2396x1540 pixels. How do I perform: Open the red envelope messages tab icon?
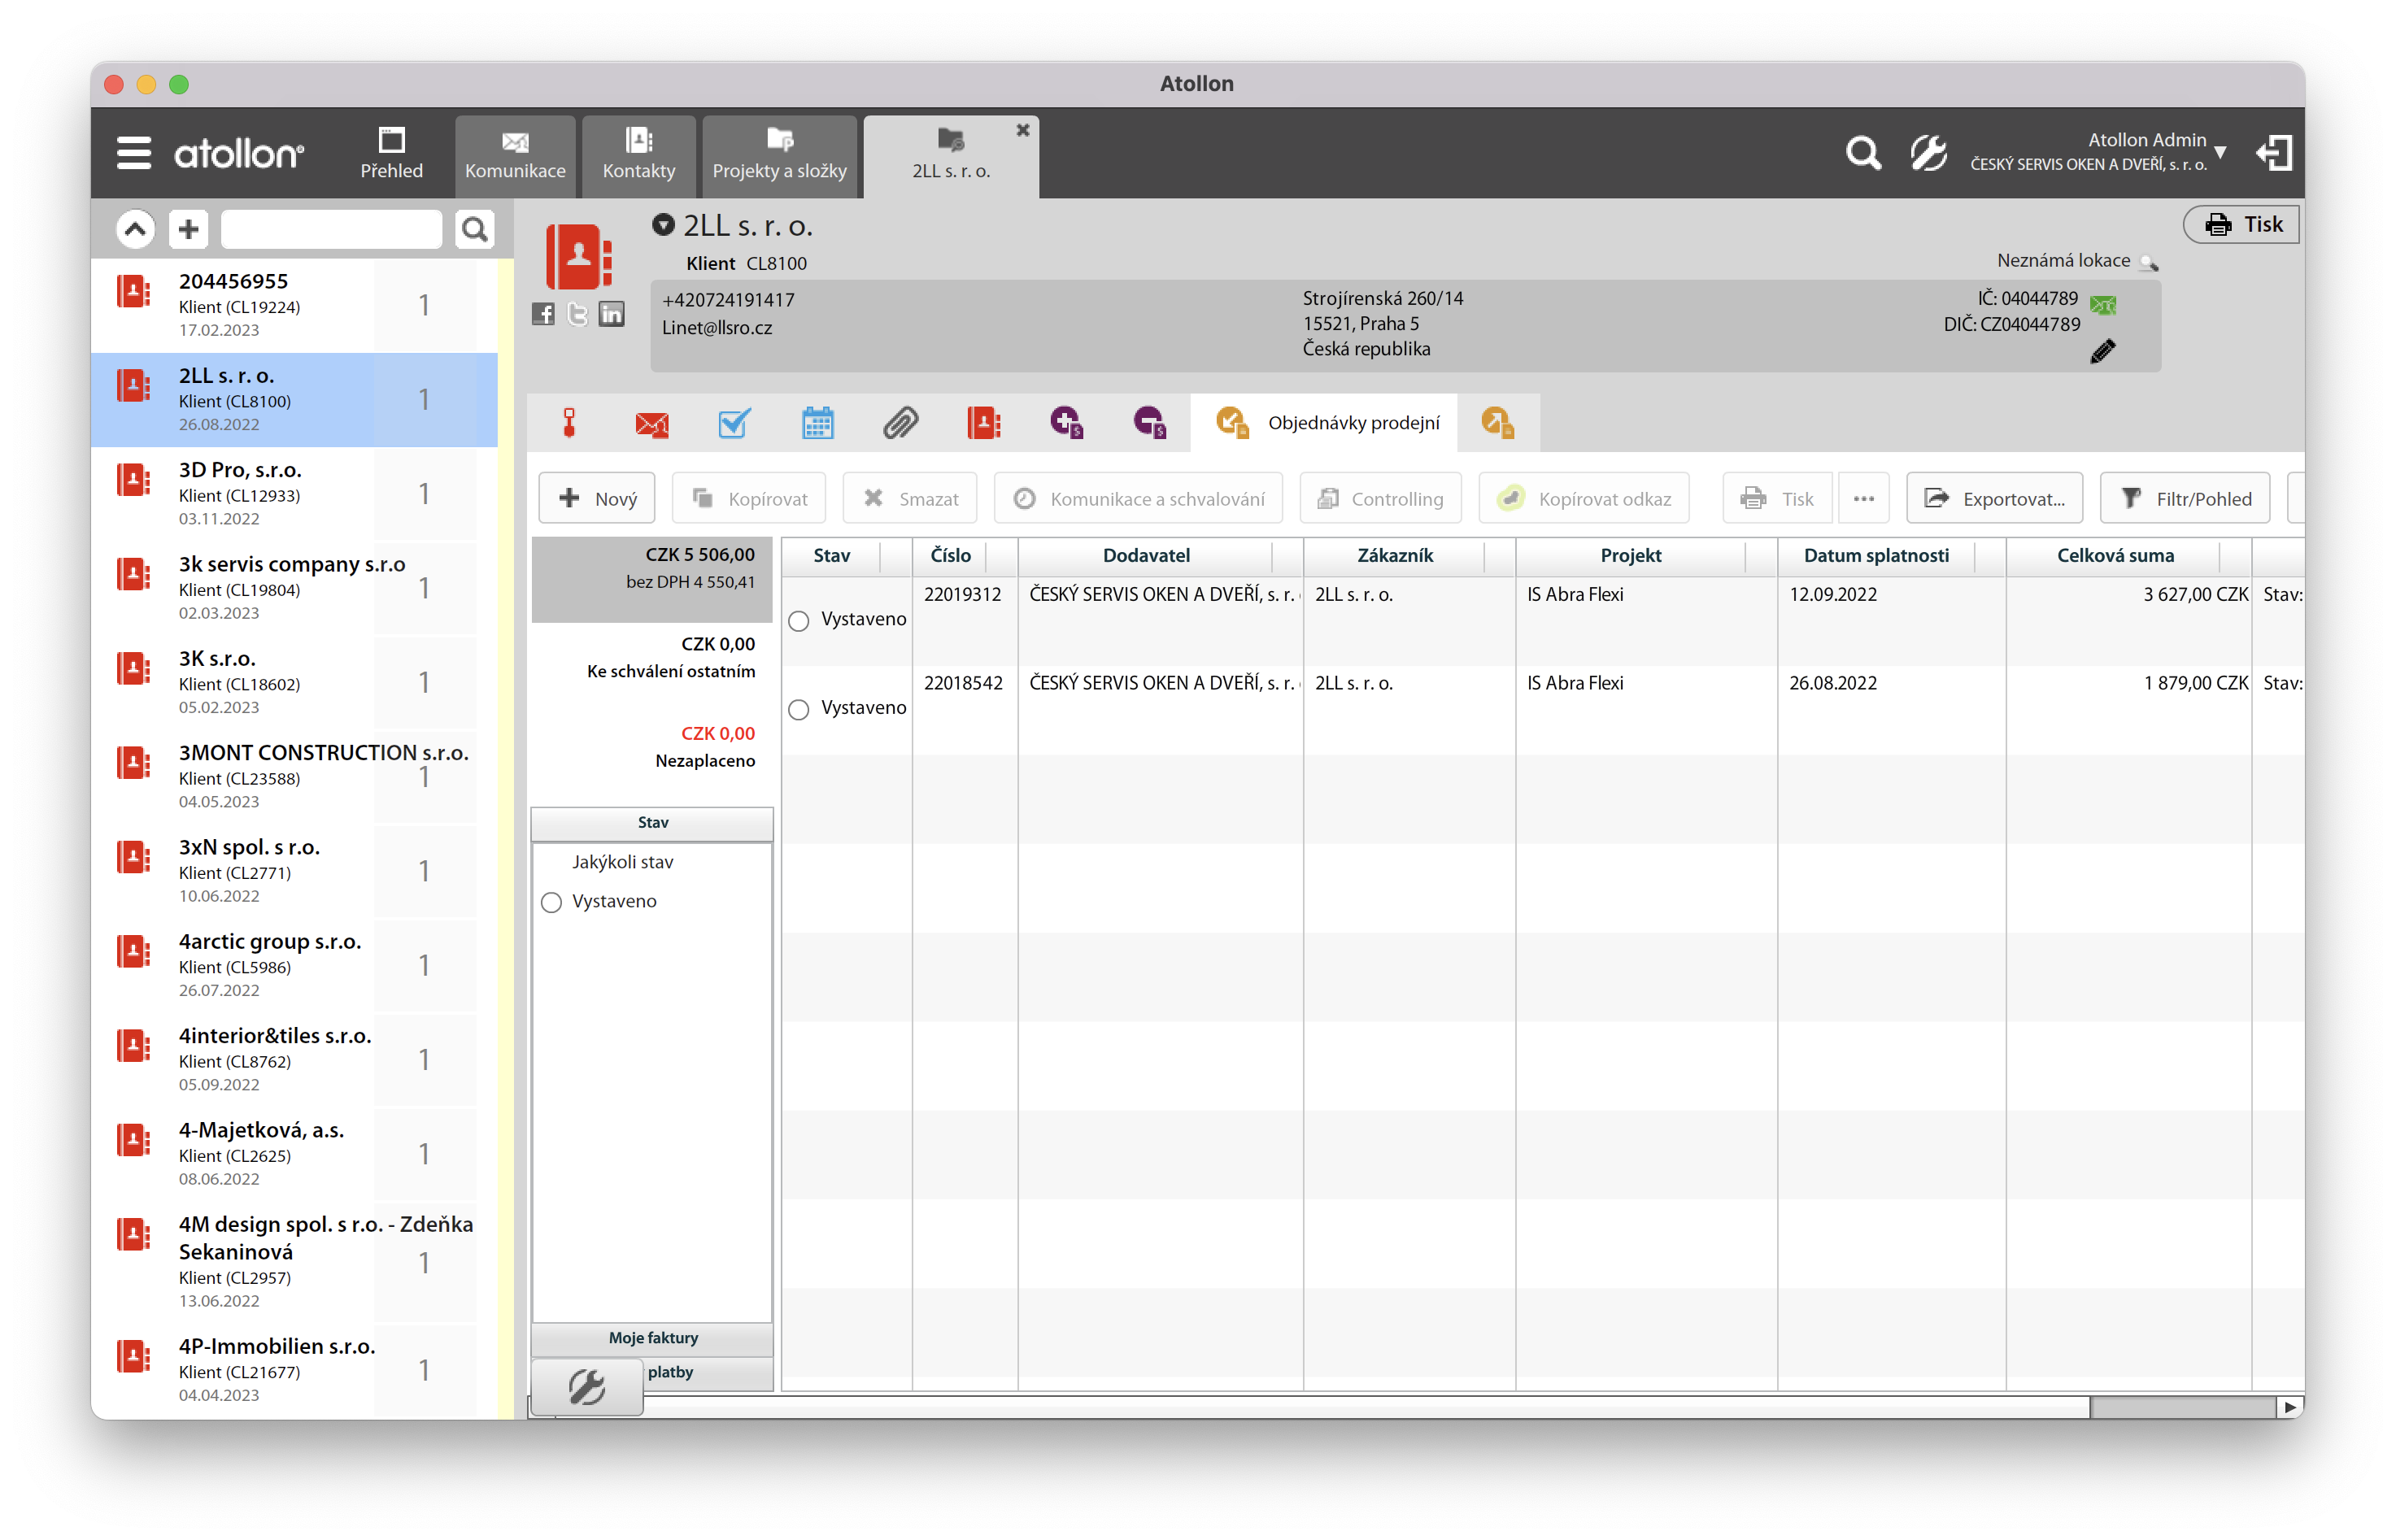pos(652,424)
